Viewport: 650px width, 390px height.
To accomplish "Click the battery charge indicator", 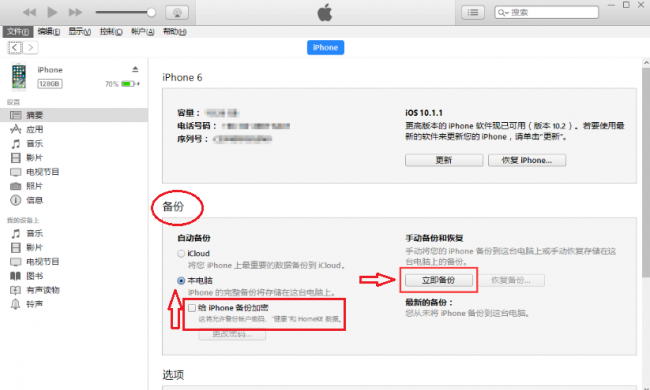I will (x=128, y=84).
